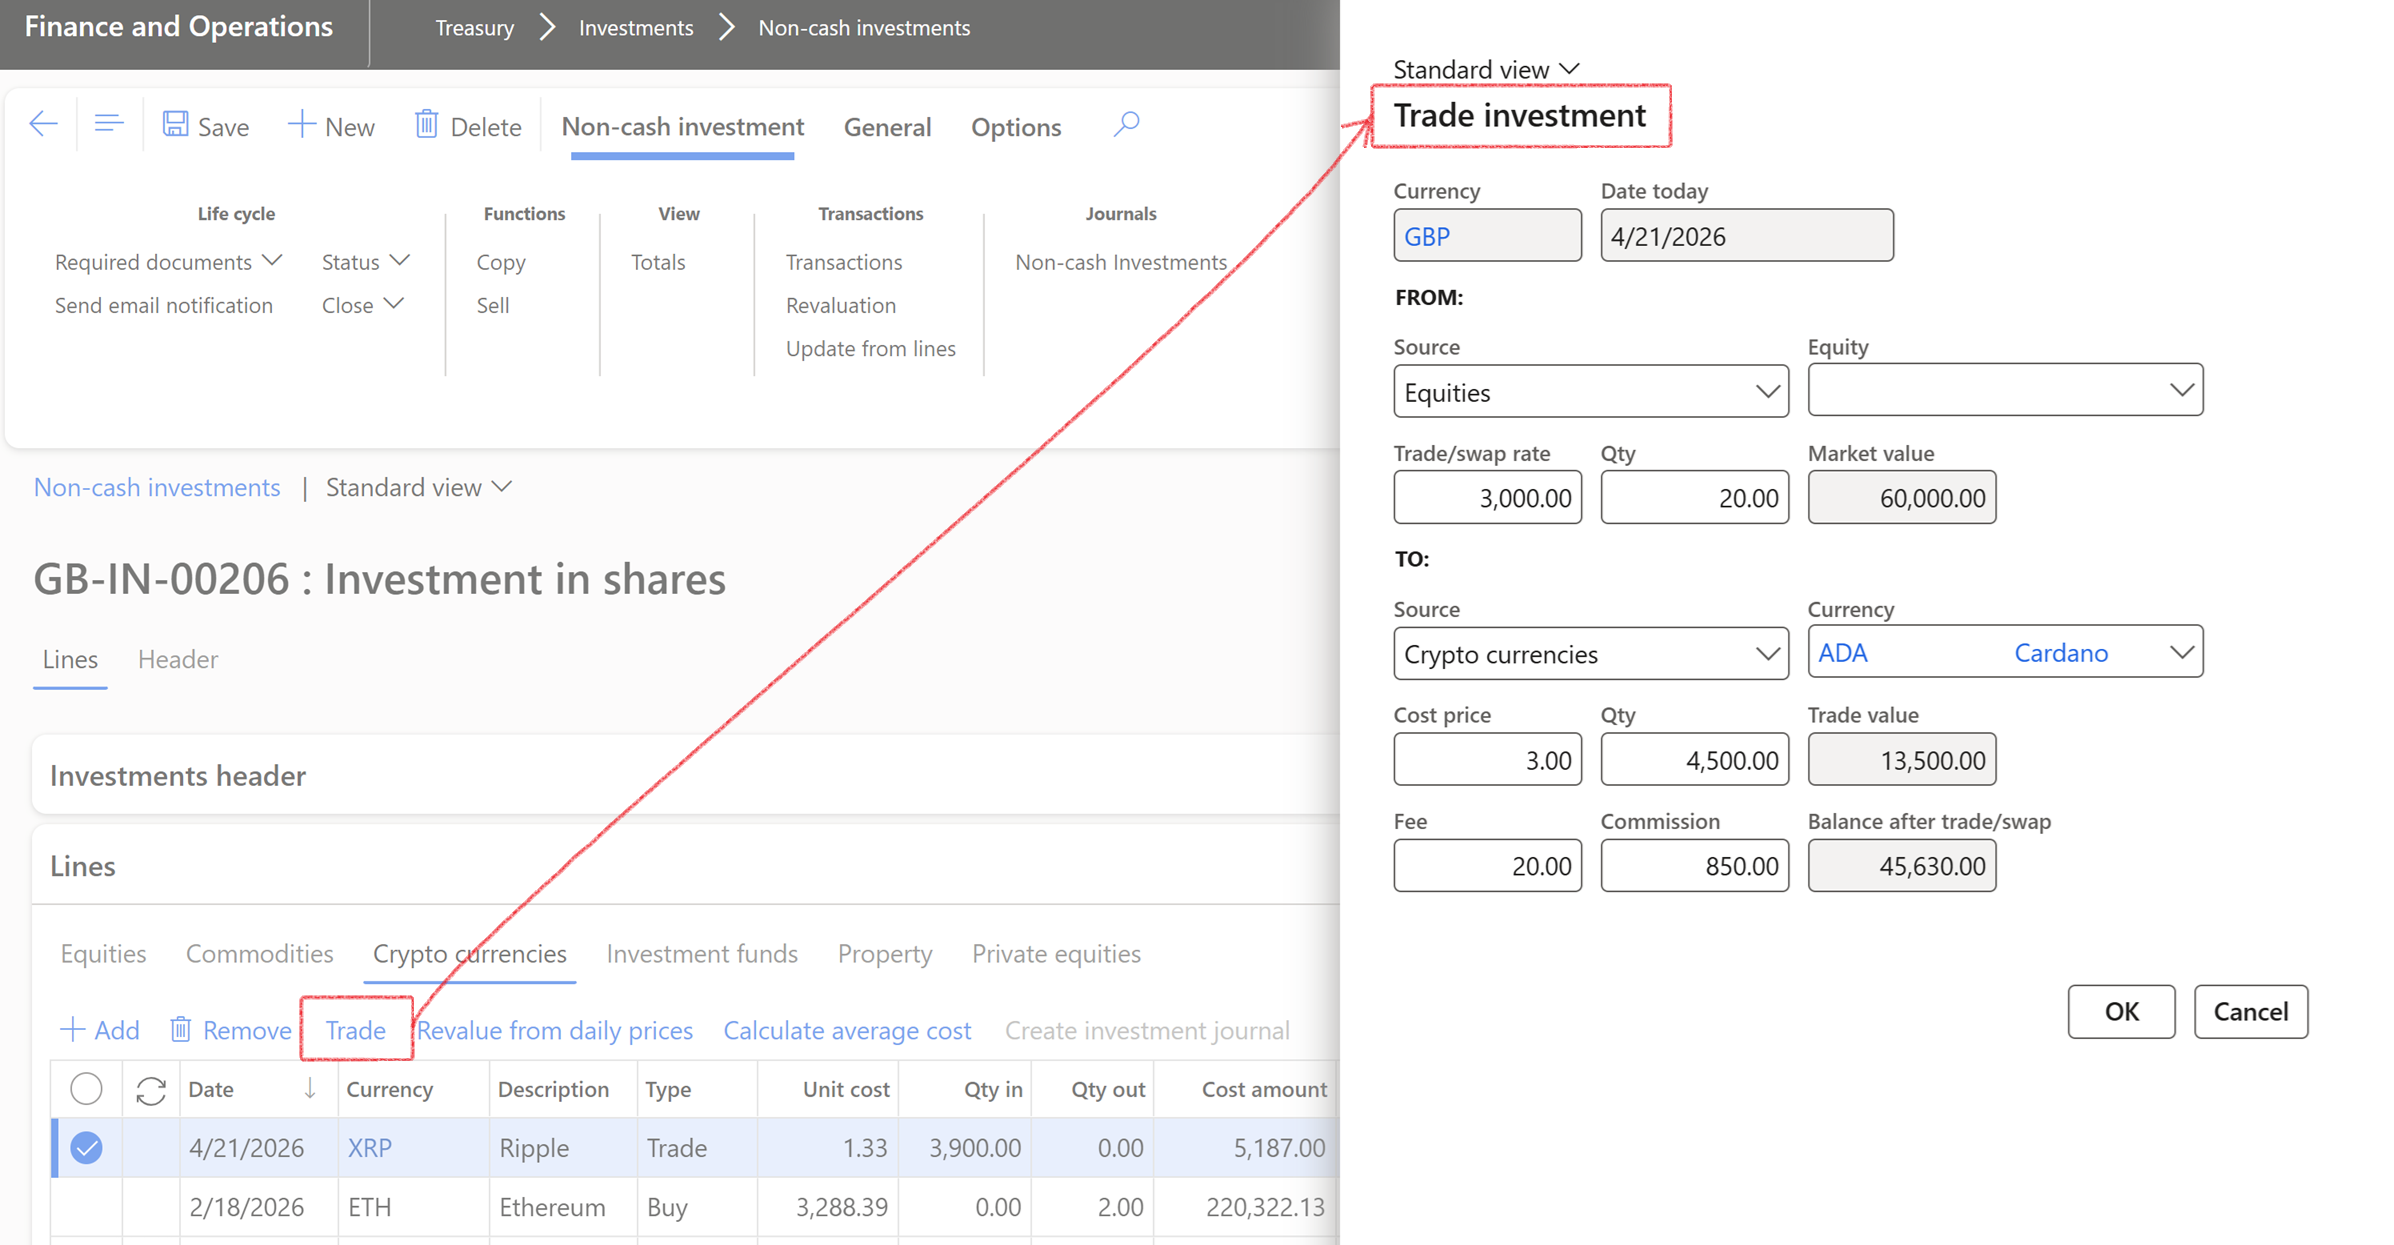Screen dimensions: 2394x1245
Task: Select the Commodities lines tab
Action: (259, 953)
